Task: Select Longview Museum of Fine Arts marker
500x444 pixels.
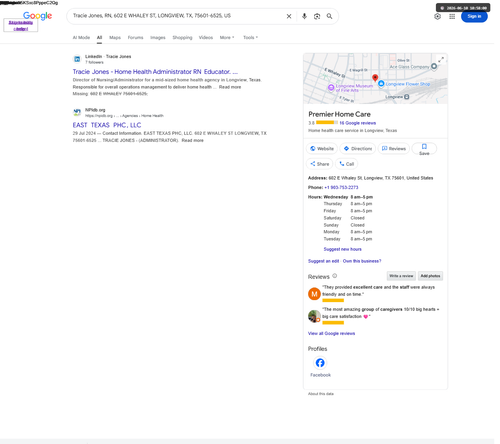Action: 331,87
